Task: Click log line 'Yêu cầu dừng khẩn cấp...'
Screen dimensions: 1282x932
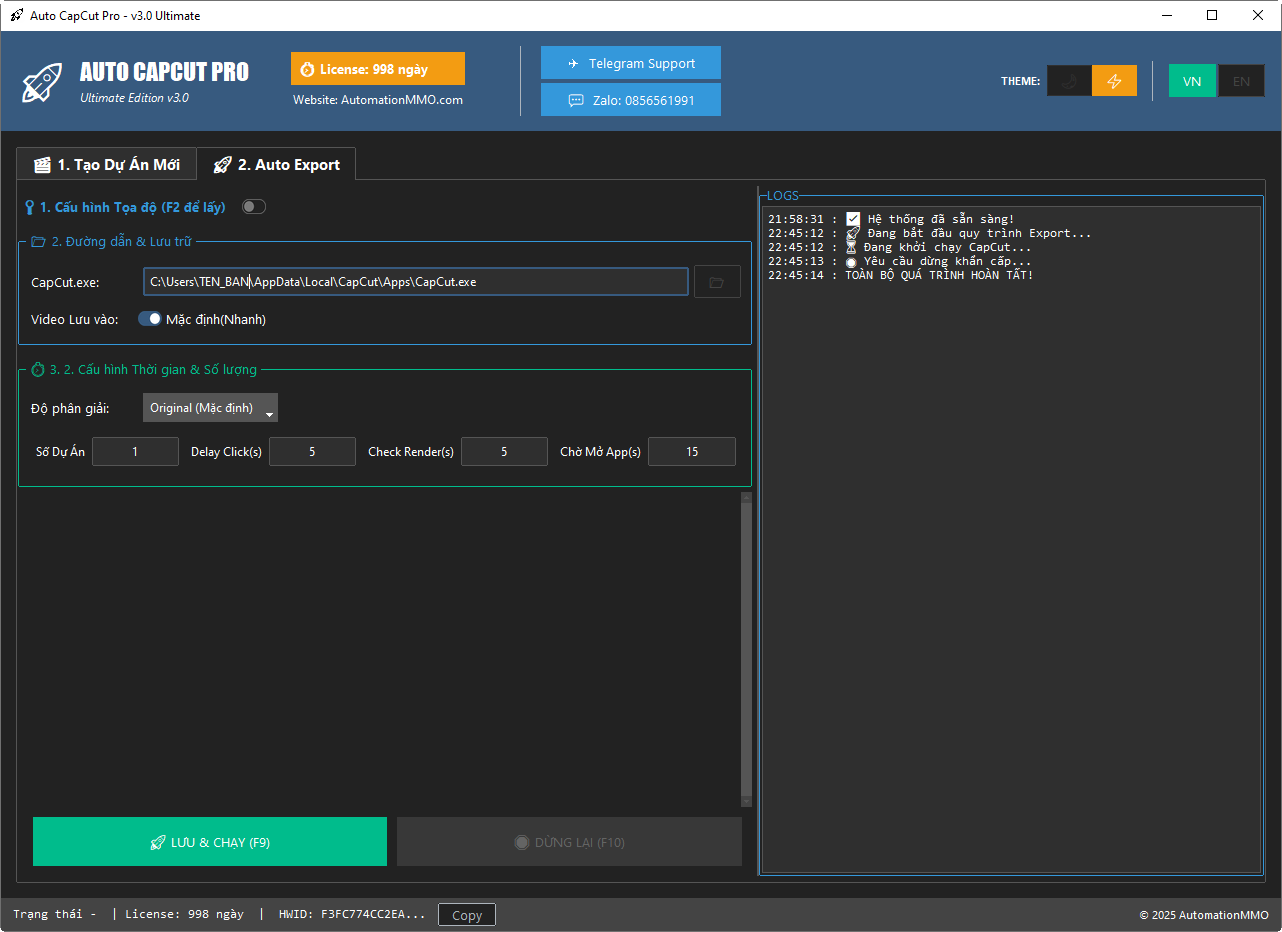Action: click(899, 261)
